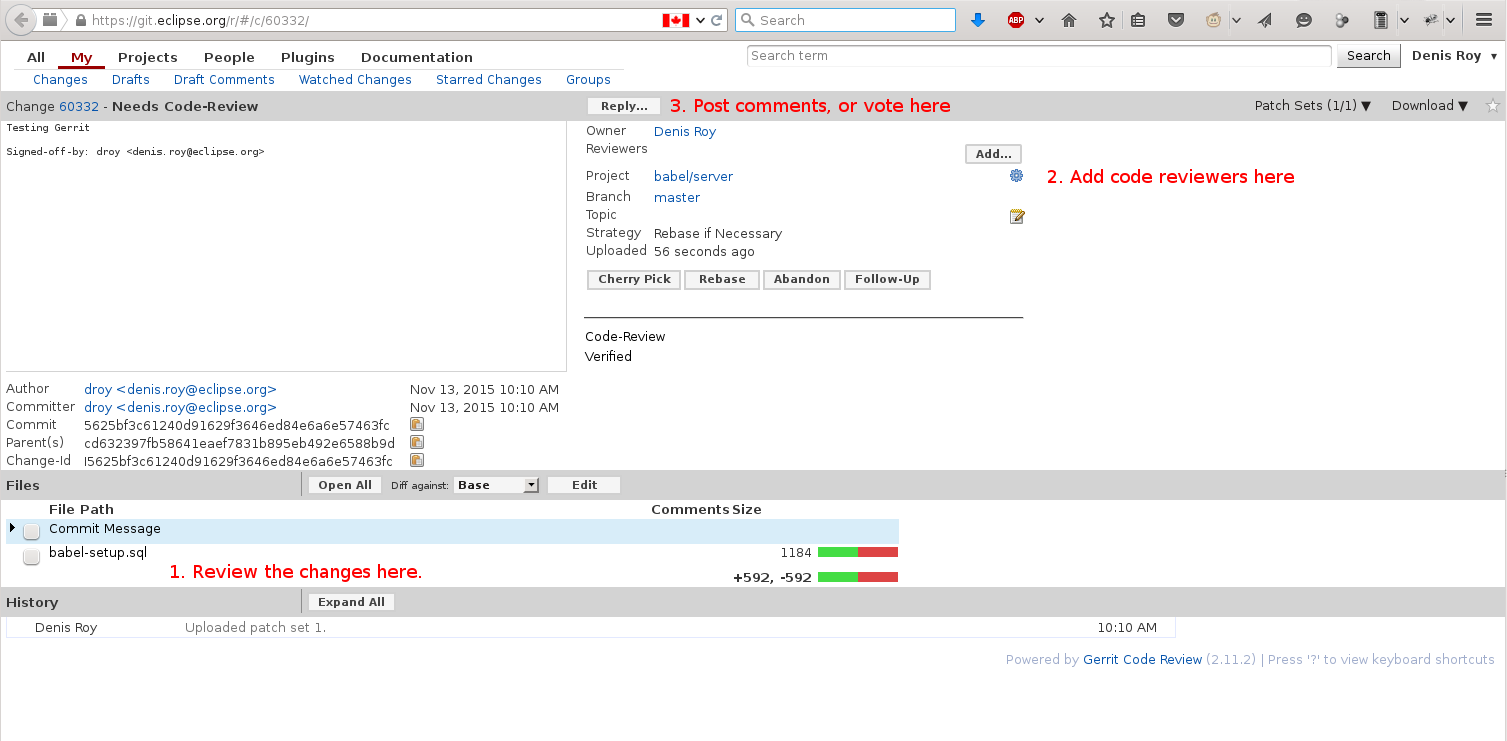Open the Adblock Plus ABP icon

tap(1016, 20)
